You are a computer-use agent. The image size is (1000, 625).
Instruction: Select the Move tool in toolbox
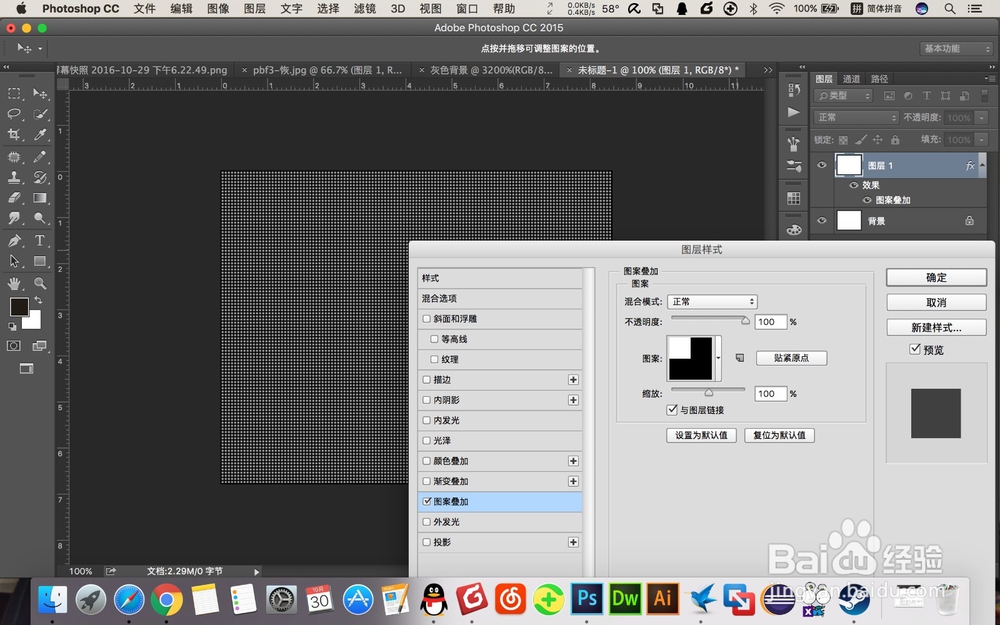[x=40, y=94]
